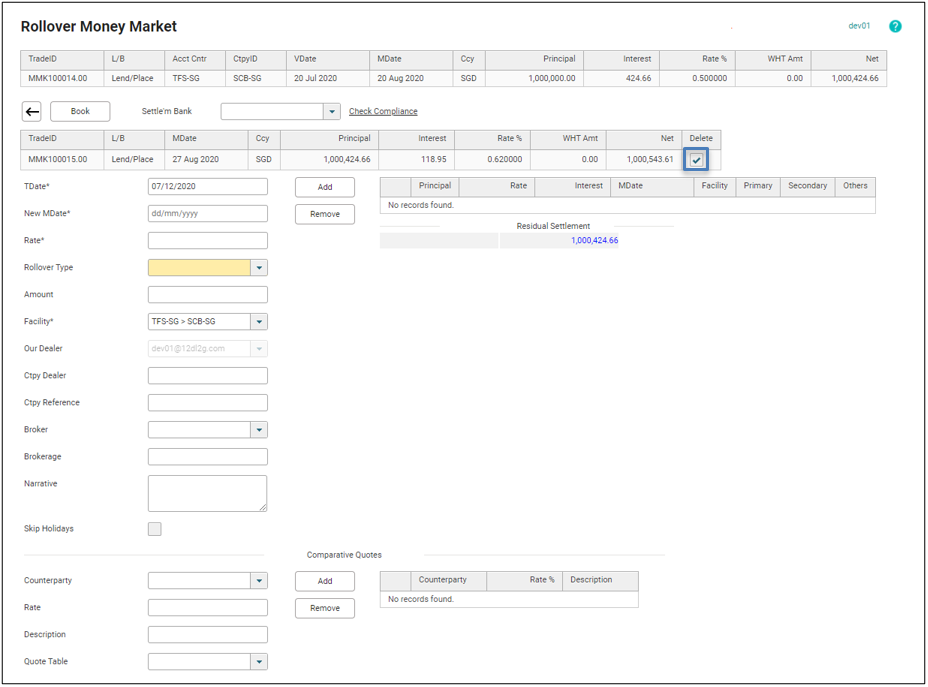
Task: Enable the Skip Holidays checkbox
Action: click(154, 529)
